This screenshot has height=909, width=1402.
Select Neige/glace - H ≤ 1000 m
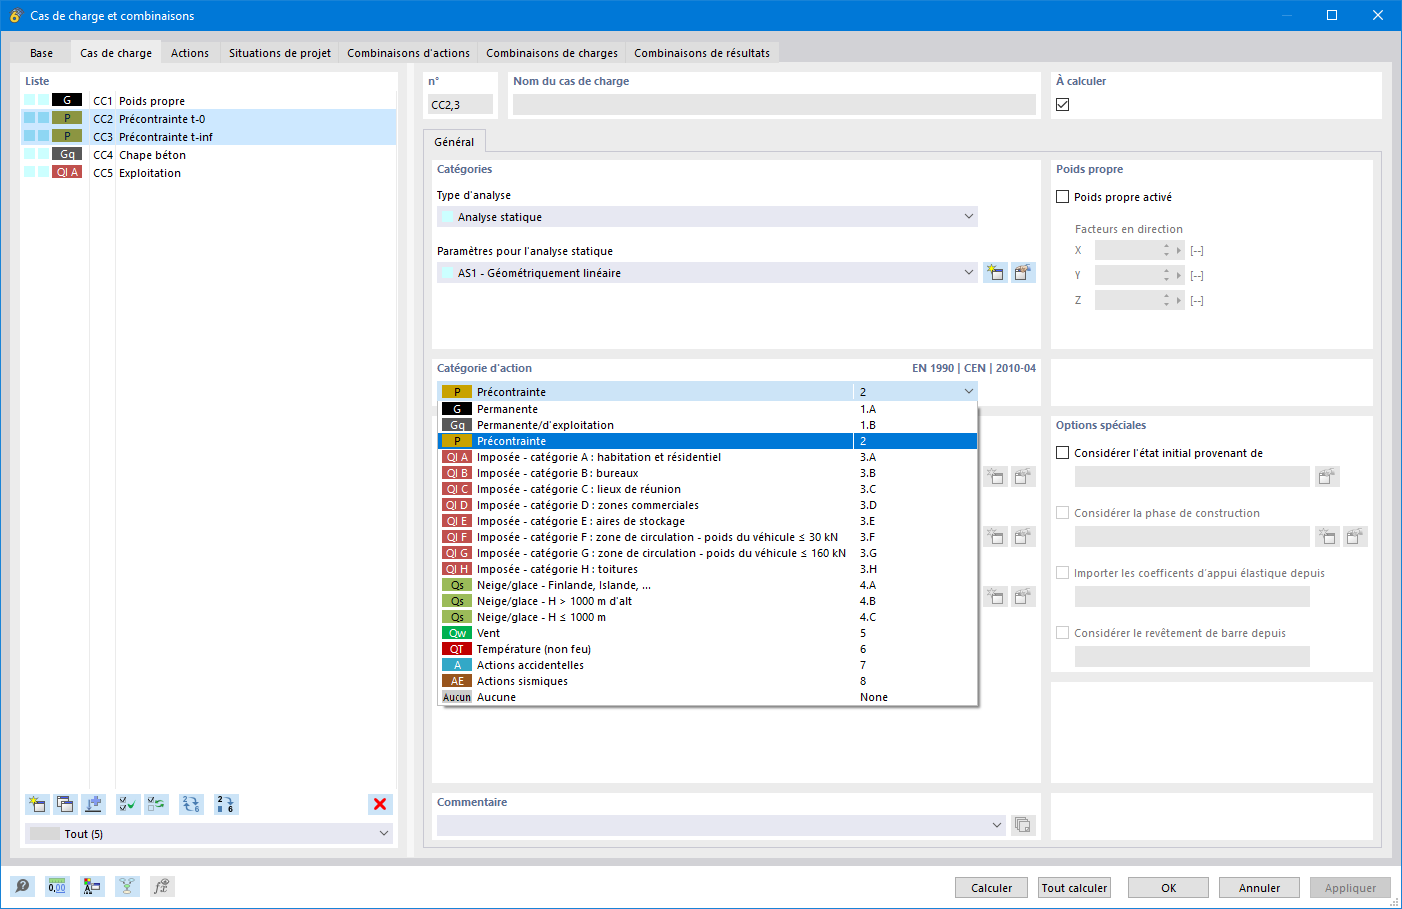pyautogui.click(x=707, y=617)
